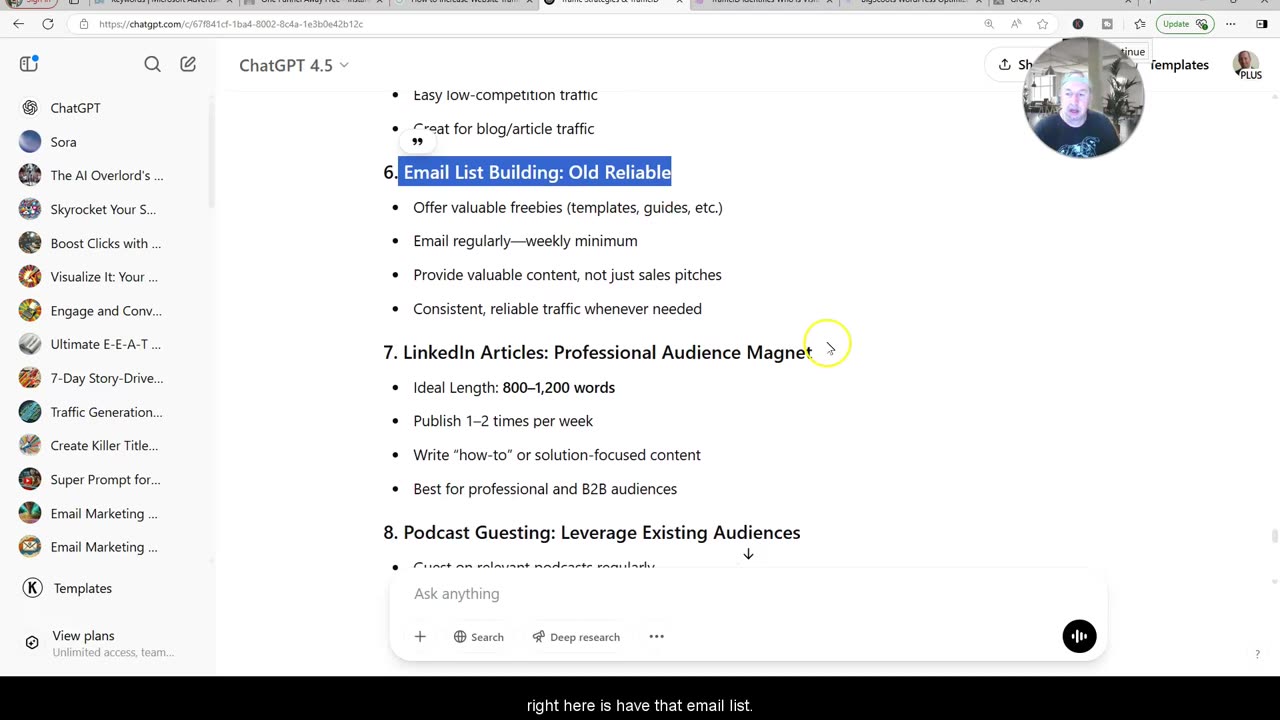Click text Great for blog/article traffic
This screenshot has width=1280, height=720.
[x=504, y=129]
